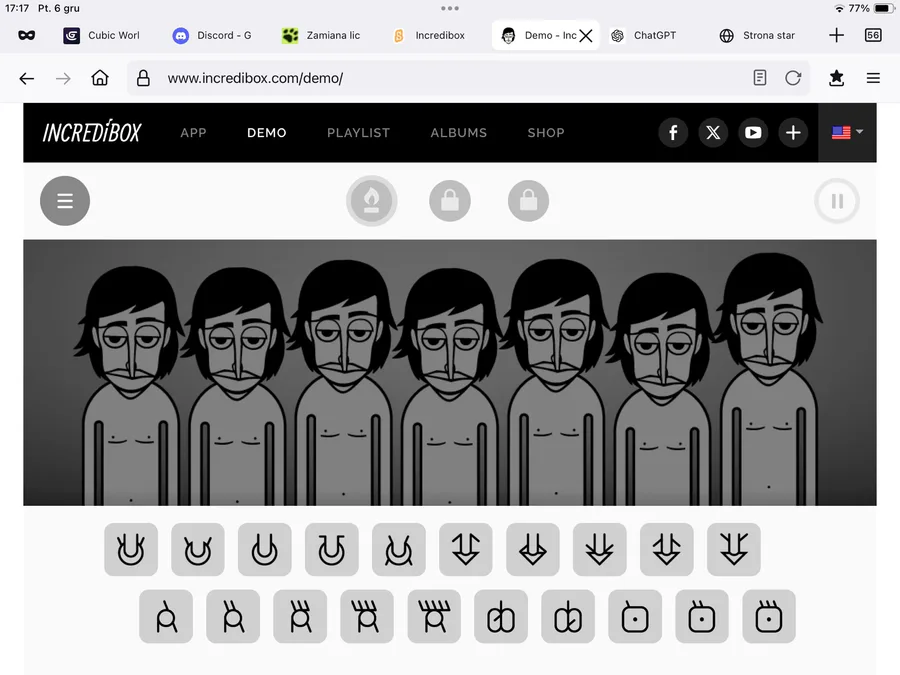Switch to the ChatGPT tab
900x675 pixels.
[x=643, y=36]
